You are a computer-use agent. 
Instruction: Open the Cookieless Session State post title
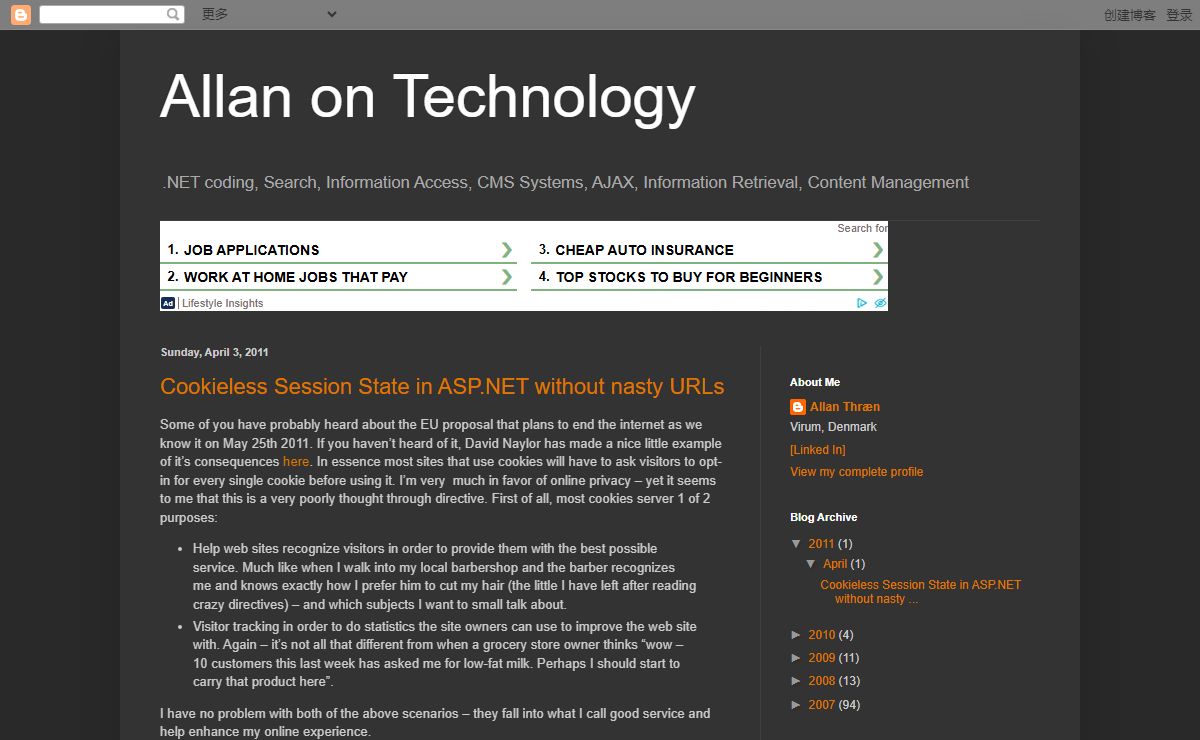click(x=442, y=387)
